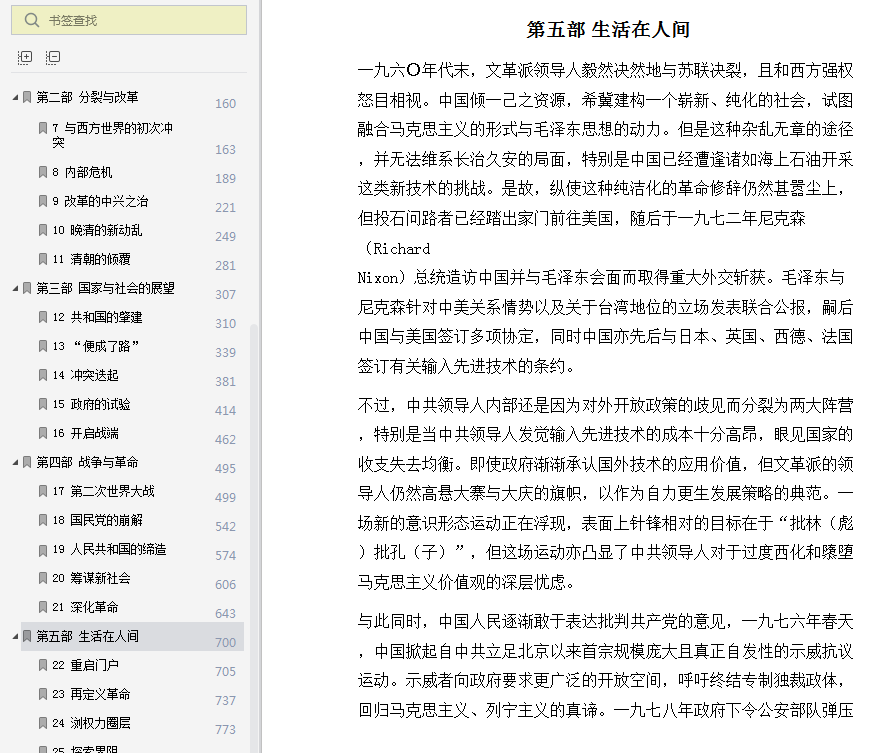Click bookmark icon beside 第四部 战争与革命
Viewport: 882px width, 753px height.
coord(27,463)
